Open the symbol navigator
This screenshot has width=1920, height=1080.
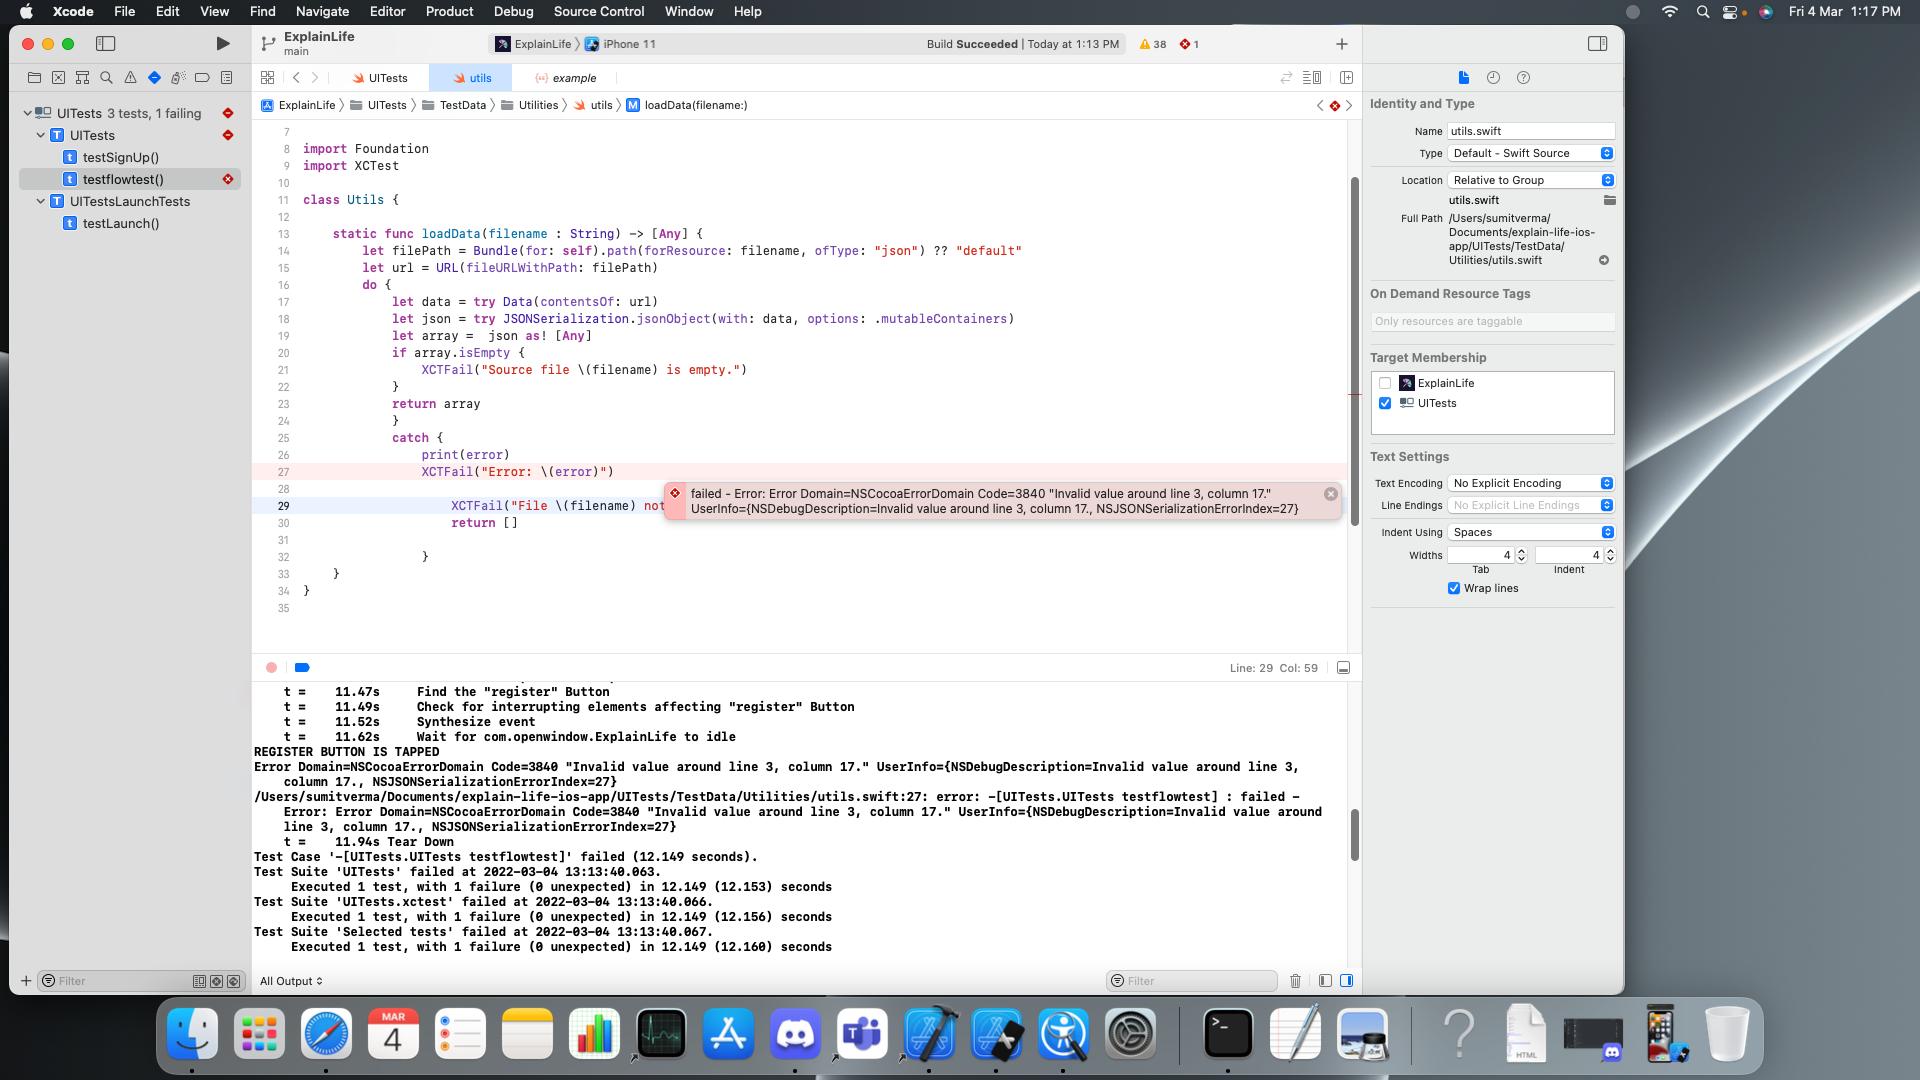(82, 77)
